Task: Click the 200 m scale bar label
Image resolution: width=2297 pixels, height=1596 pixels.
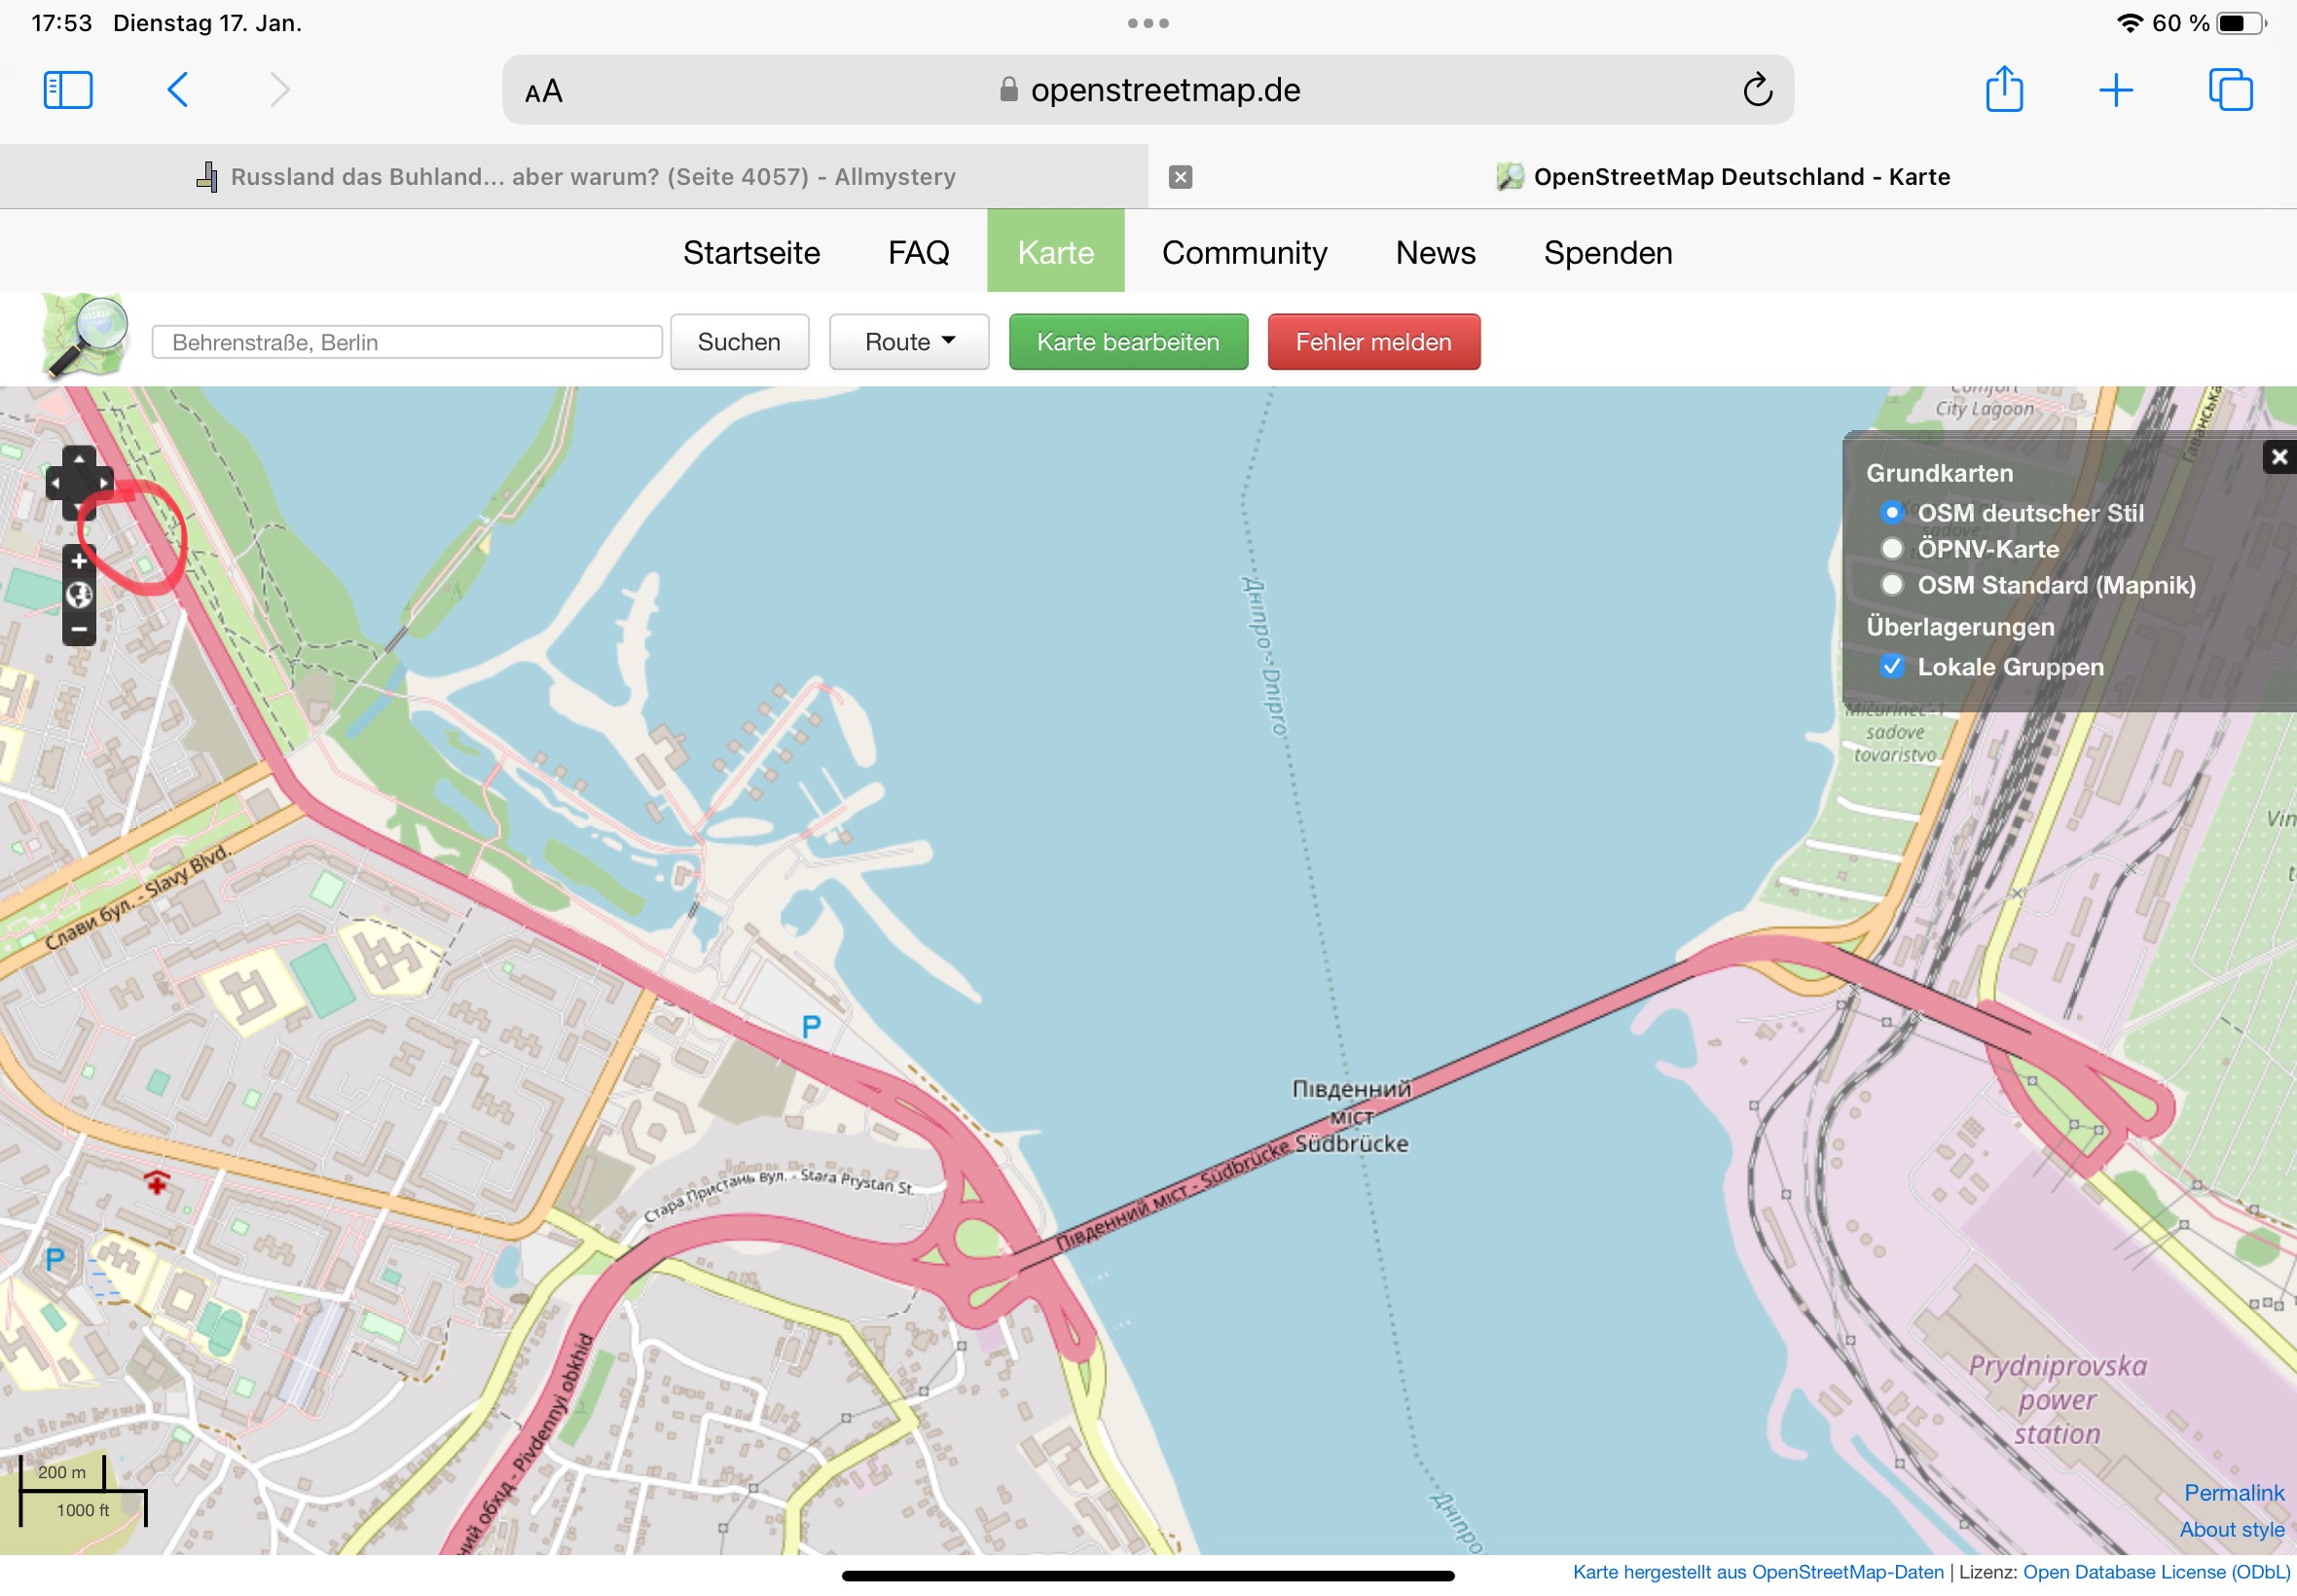Action: coord(62,1472)
